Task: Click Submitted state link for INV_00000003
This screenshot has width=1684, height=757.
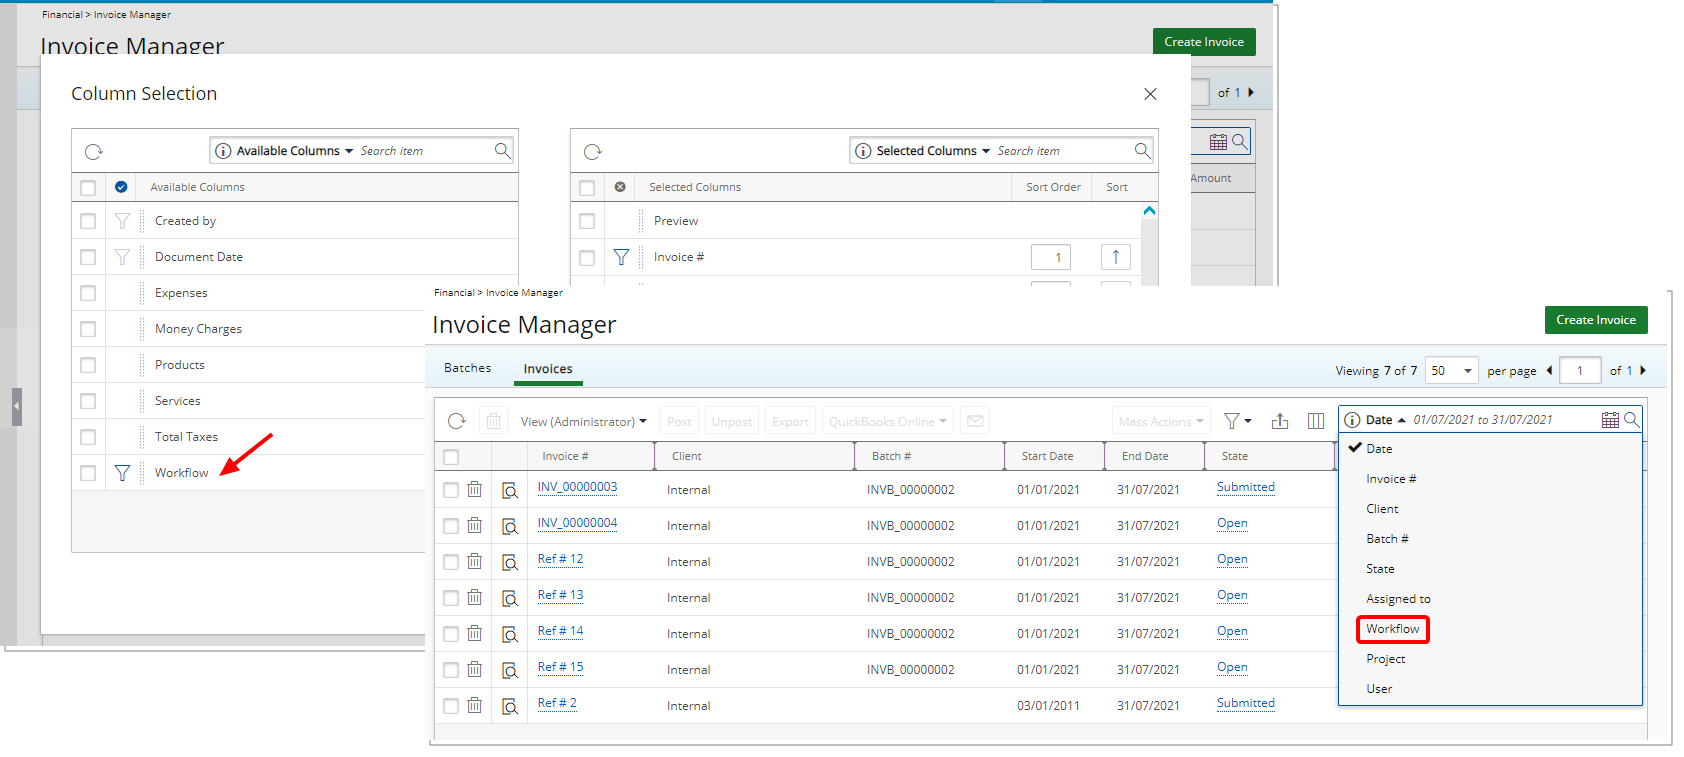Action: pos(1246,487)
